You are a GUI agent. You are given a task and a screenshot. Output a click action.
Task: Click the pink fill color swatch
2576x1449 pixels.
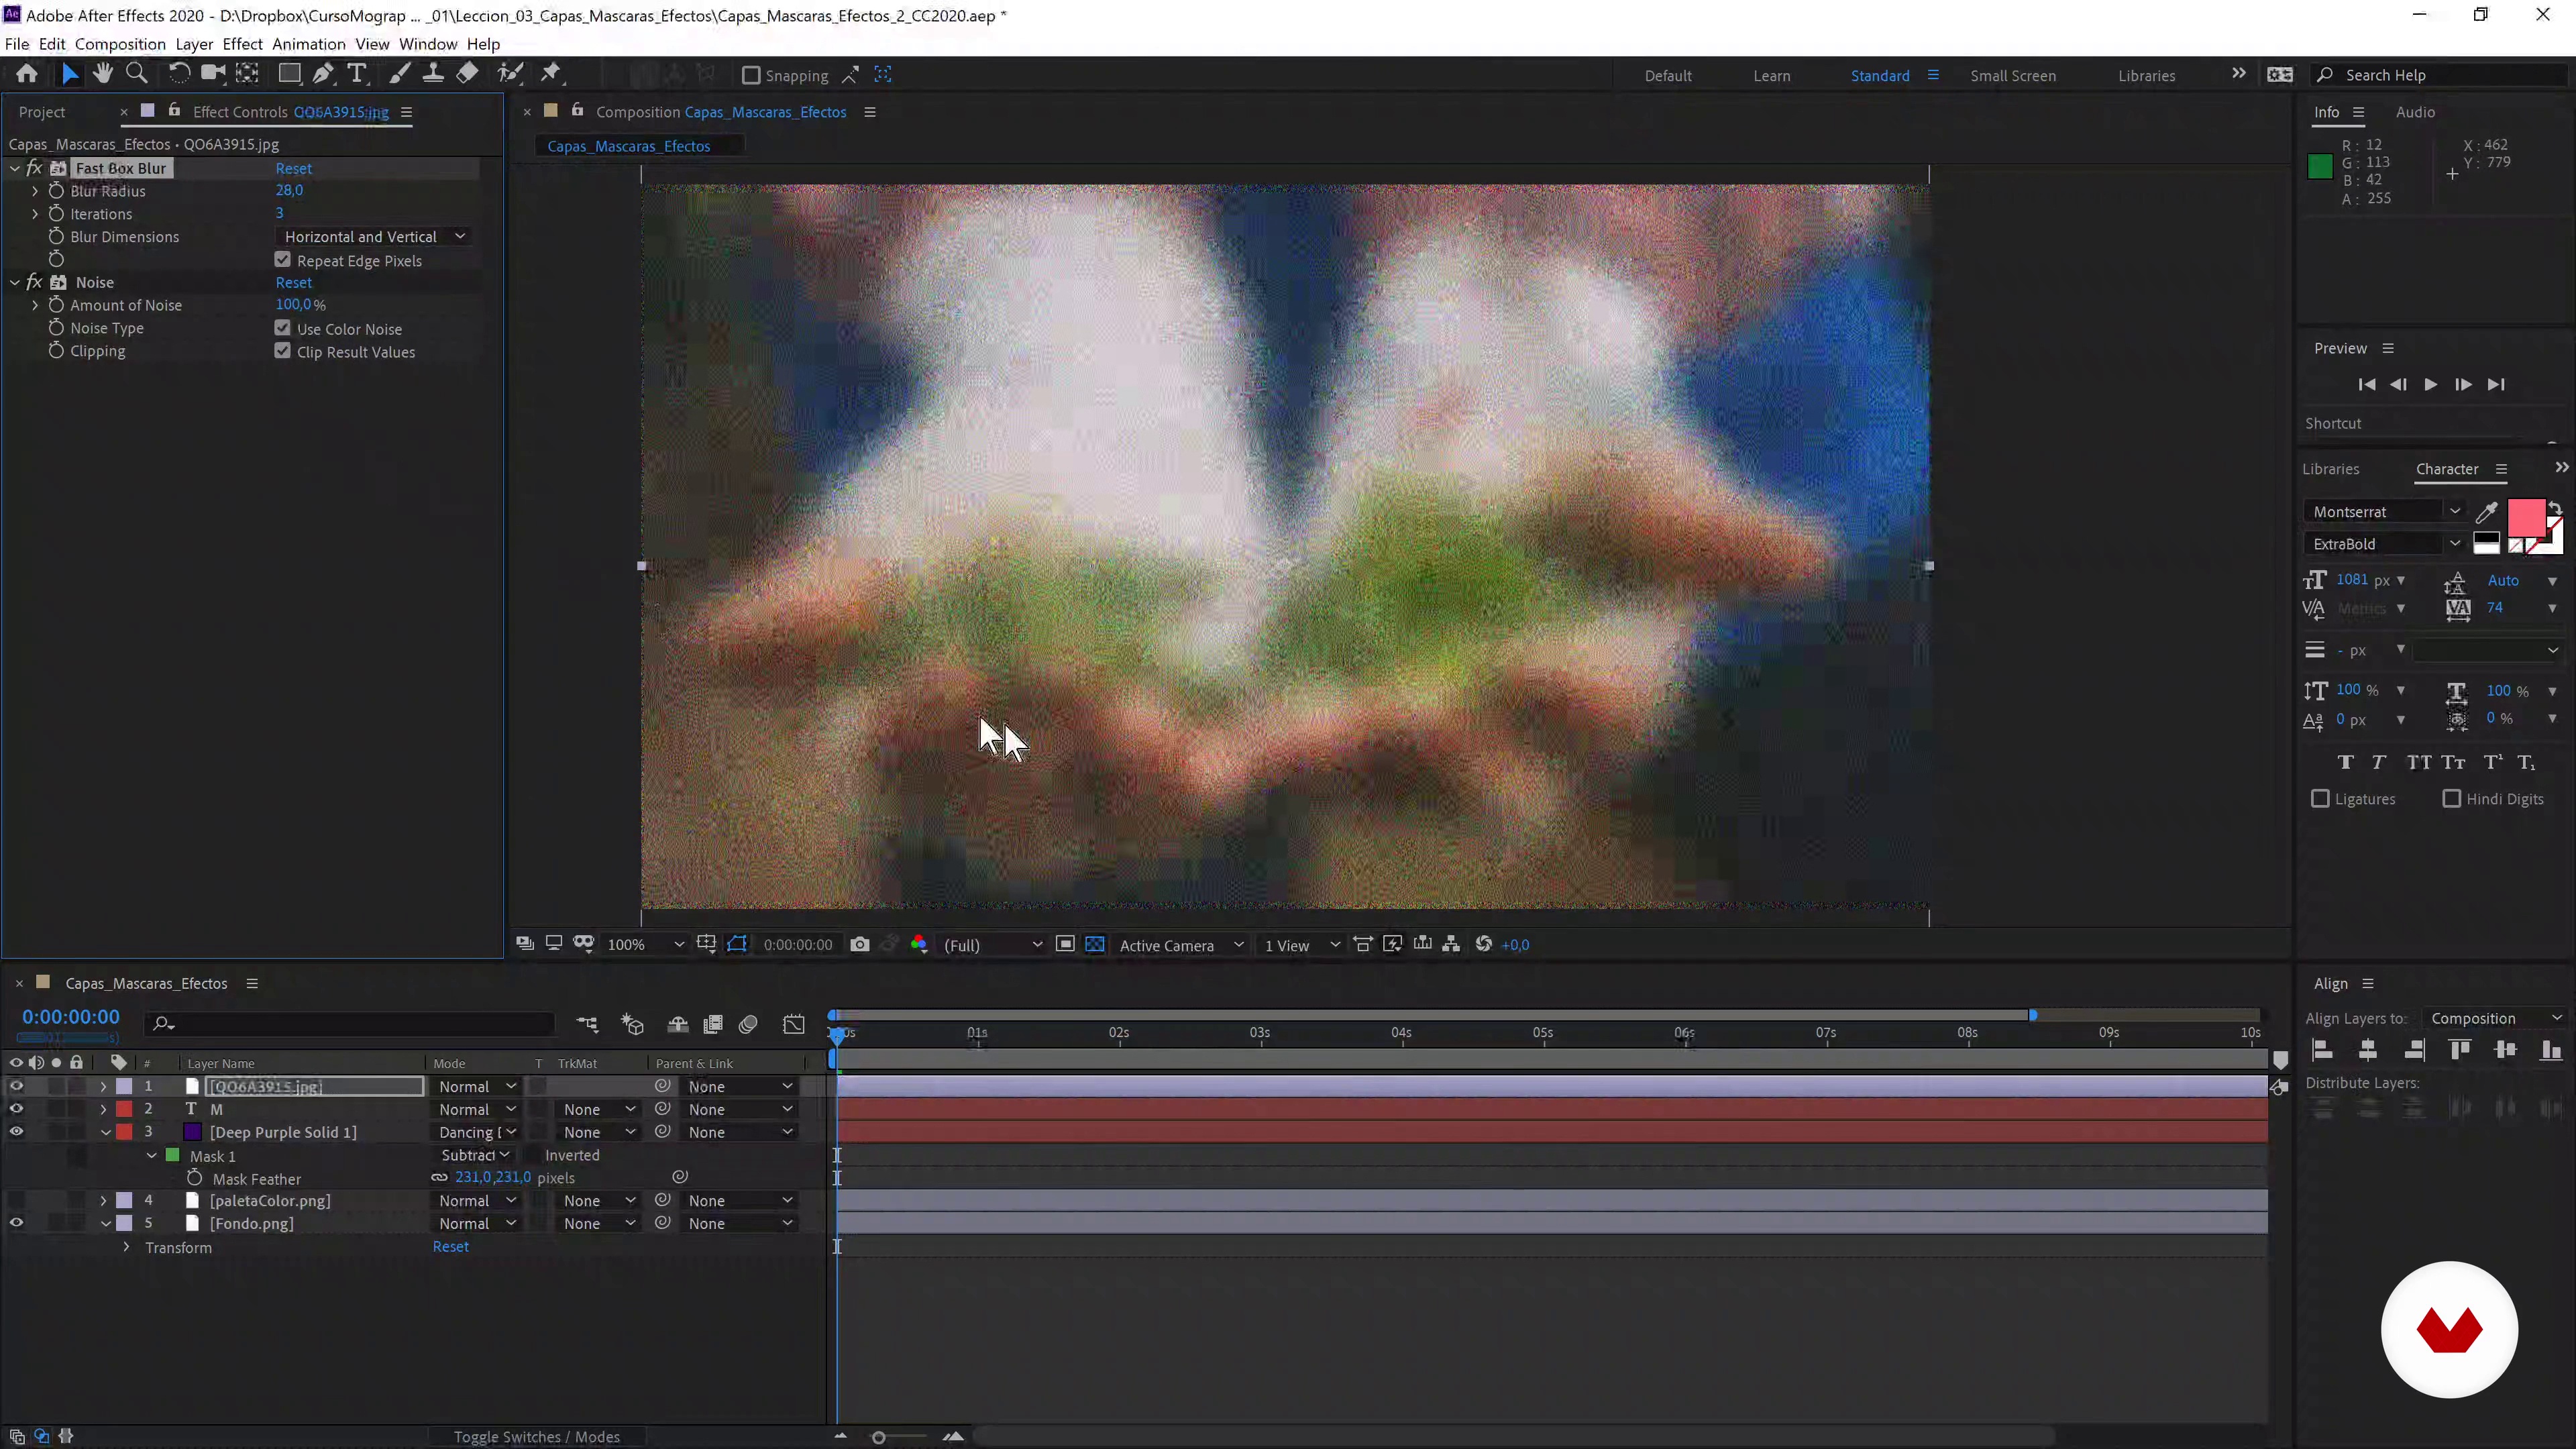pos(2526,518)
